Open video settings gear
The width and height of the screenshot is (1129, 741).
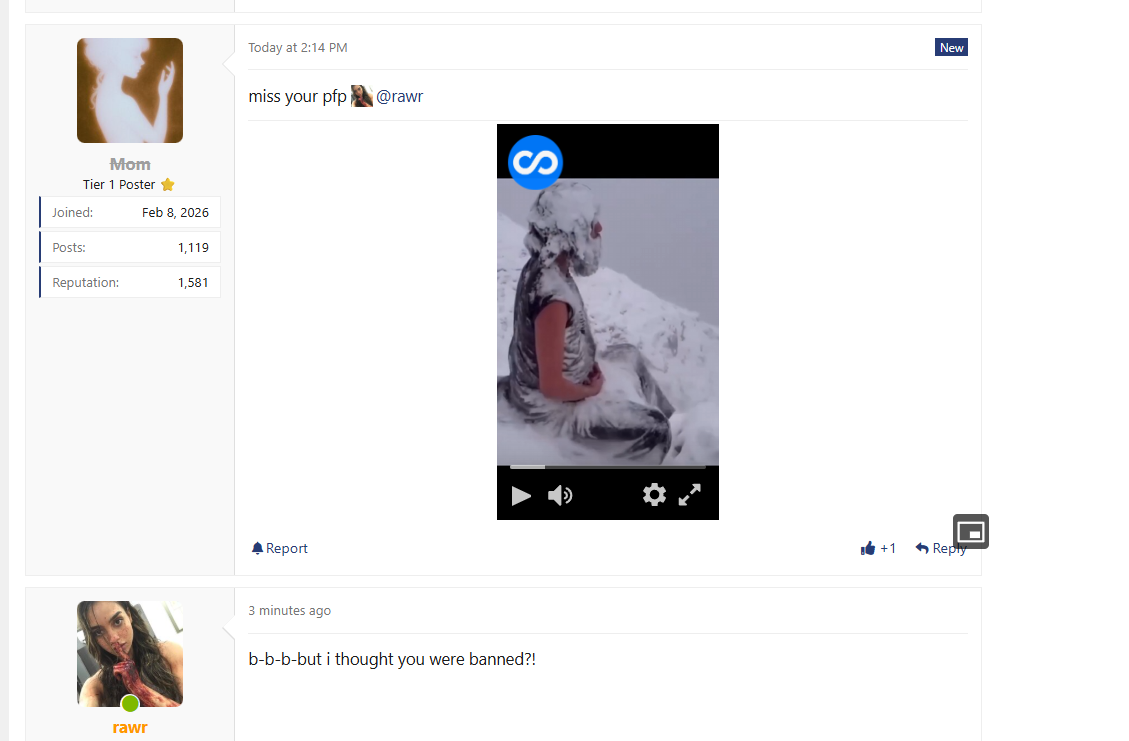[x=654, y=494]
